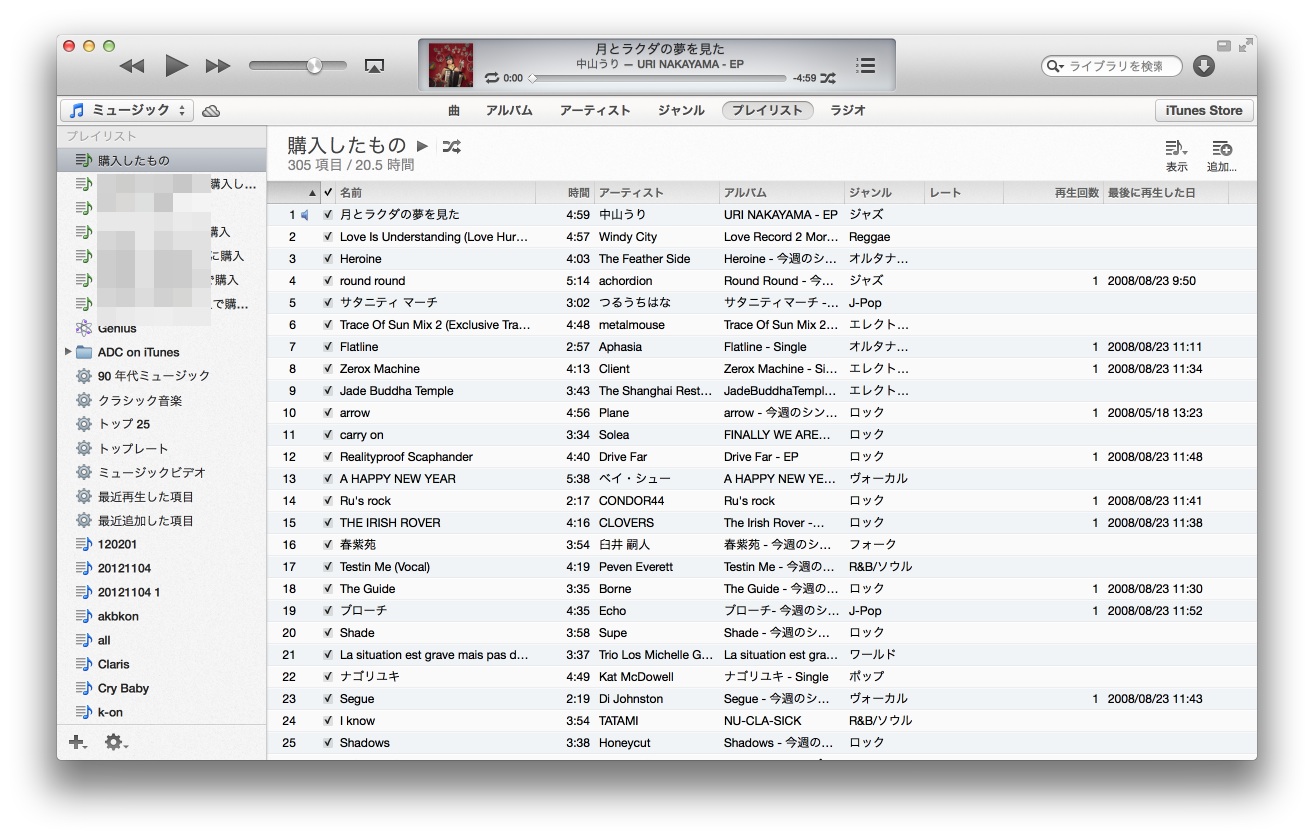Sort by the アーティスト column header
Image resolution: width=1314 pixels, height=839 pixels.
656,192
